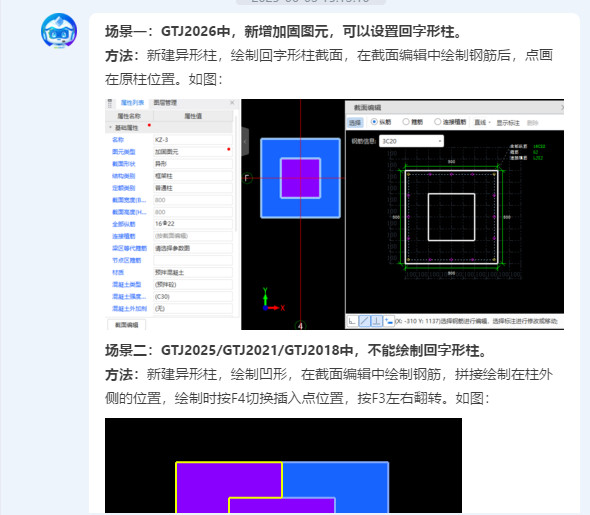This screenshot has height=515, width=590.
Task: Open the 定额类别 value 普通柱
Action: 193,188
